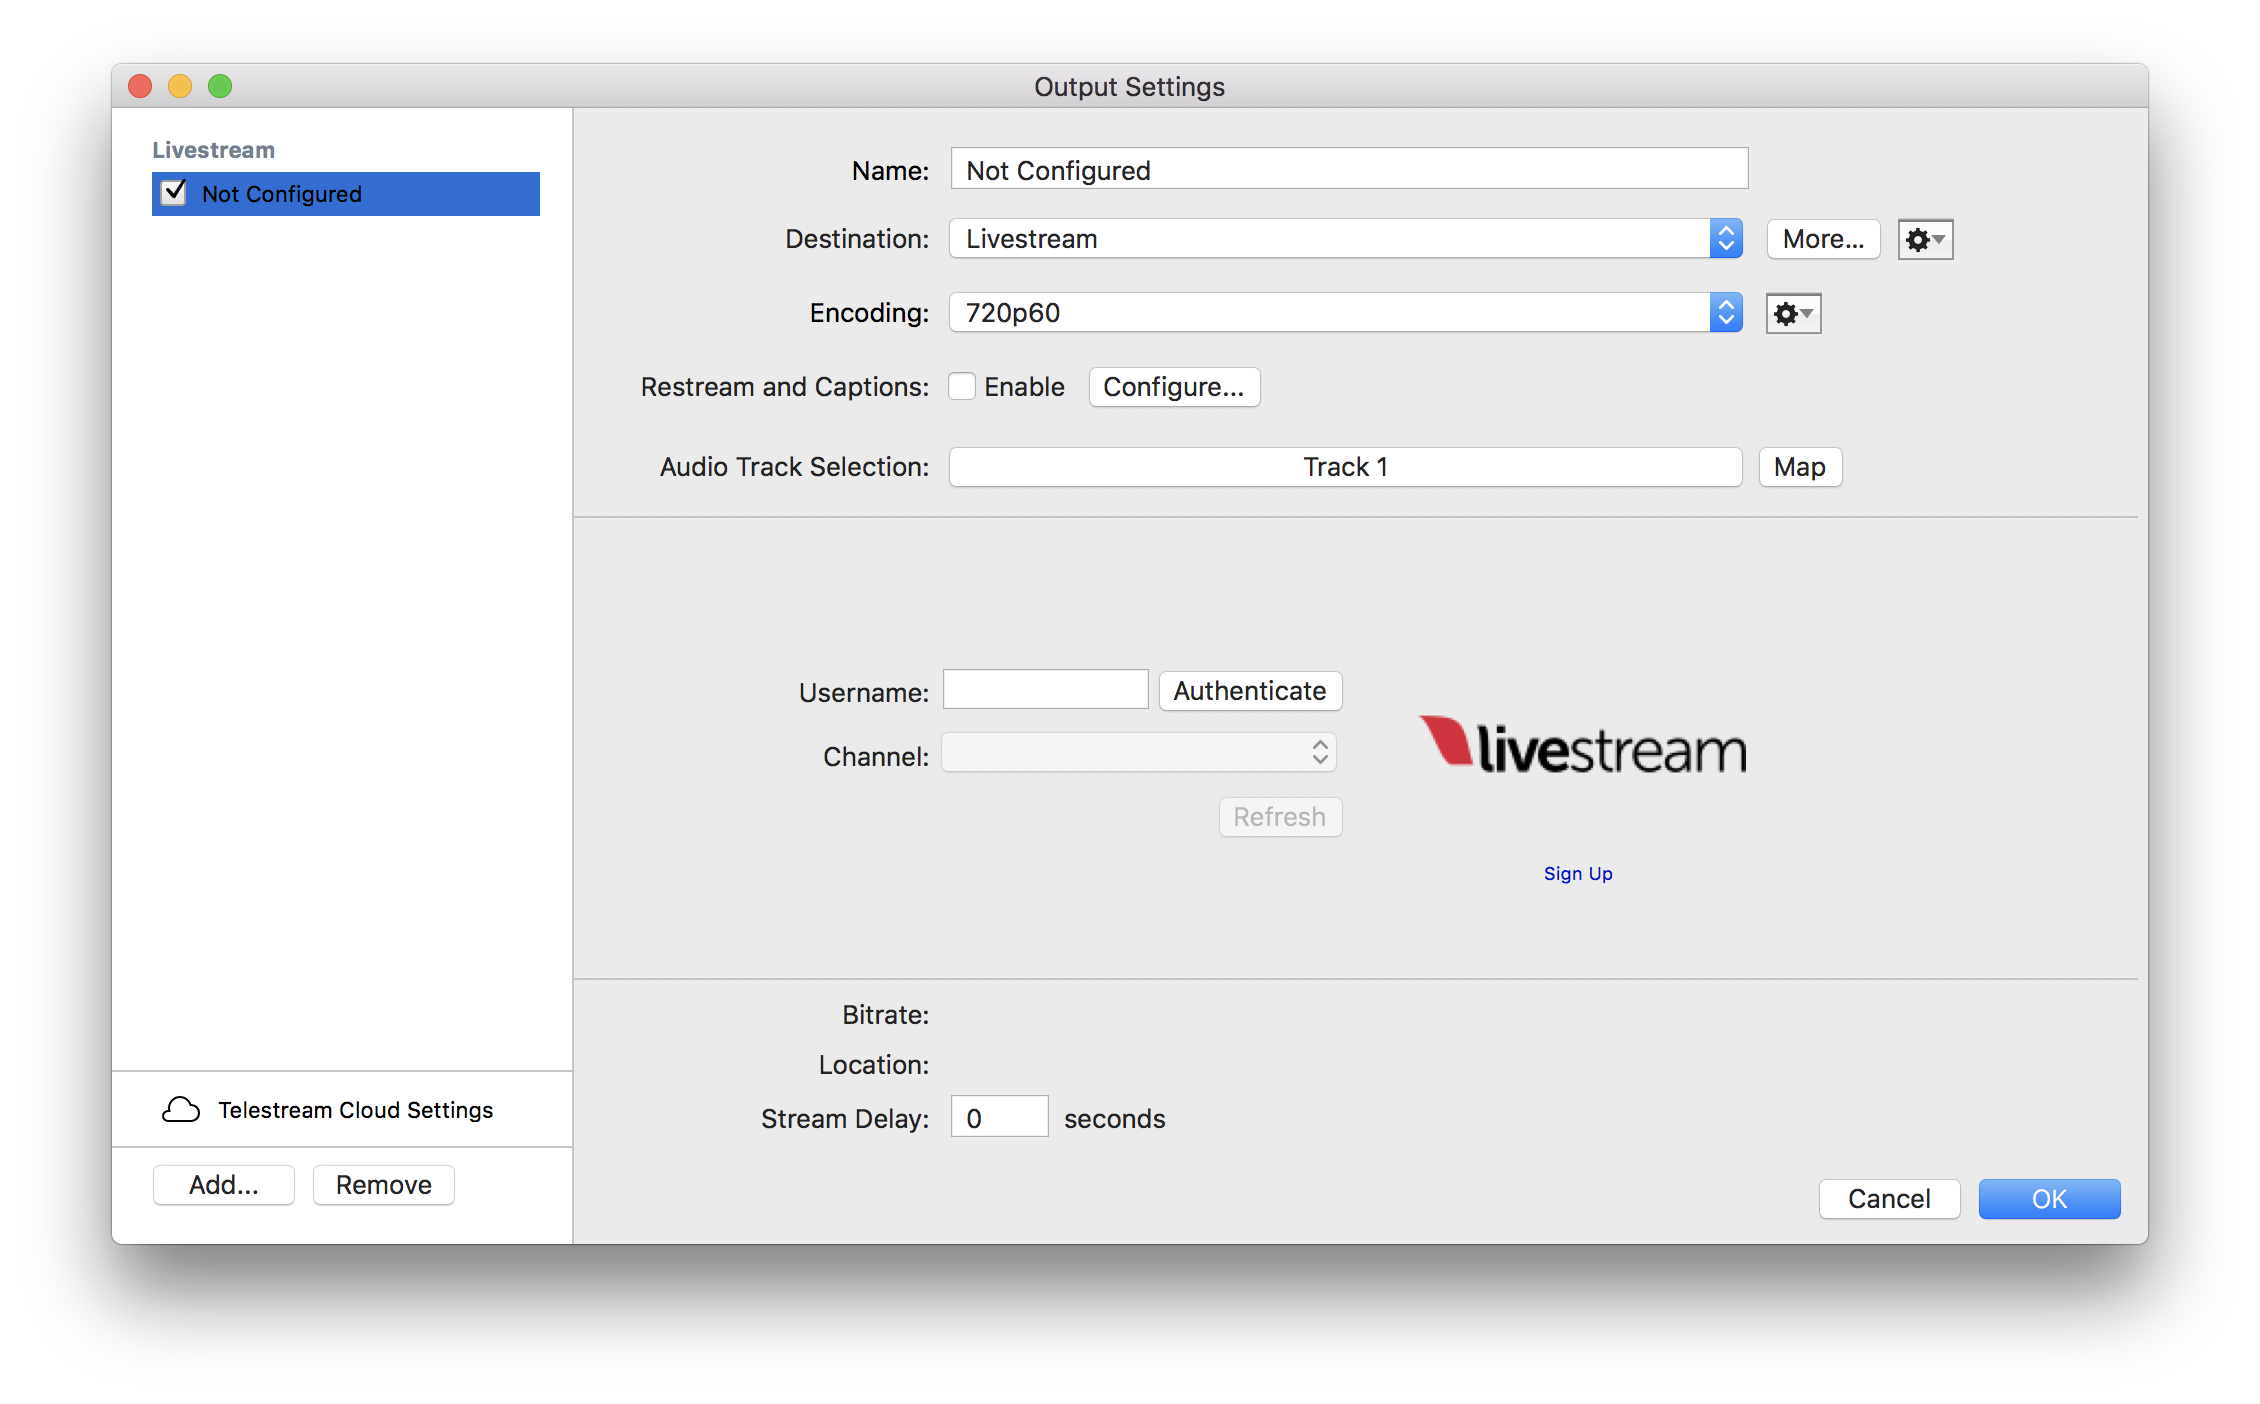2260x1404 pixels.
Task: Open the Encoding 720p60 dropdown
Action: 1346,313
